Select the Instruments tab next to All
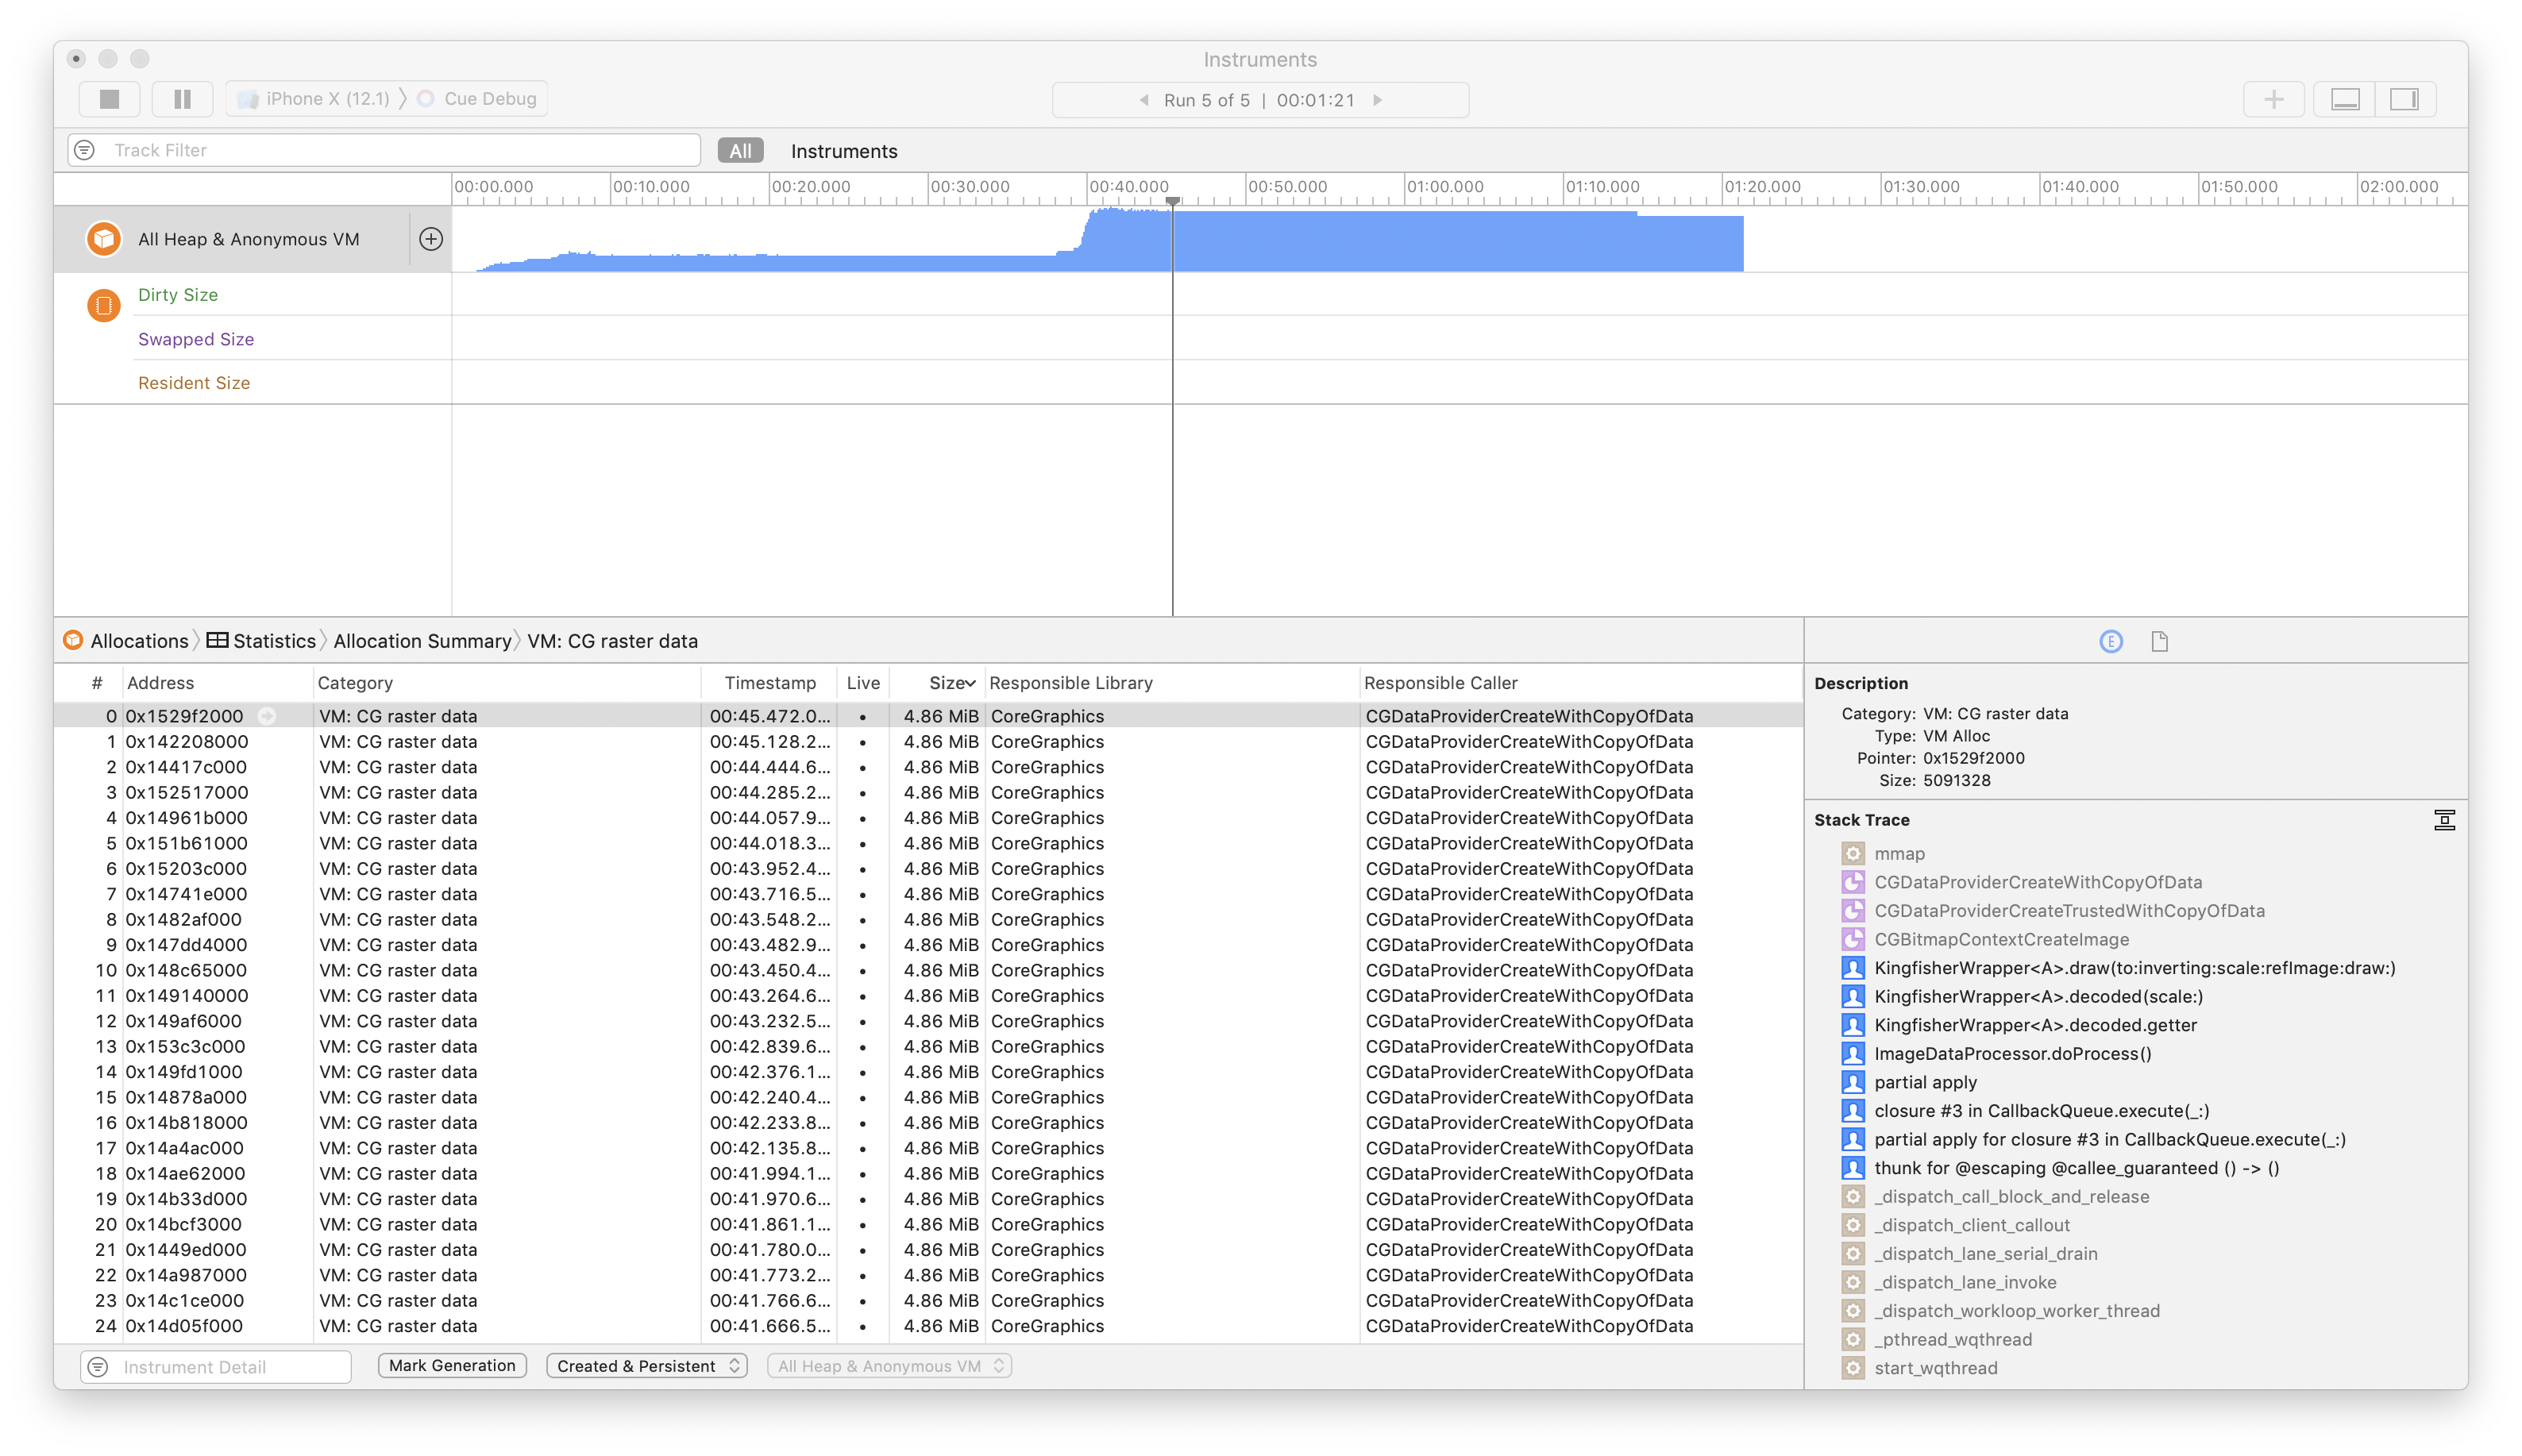 (843, 151)
